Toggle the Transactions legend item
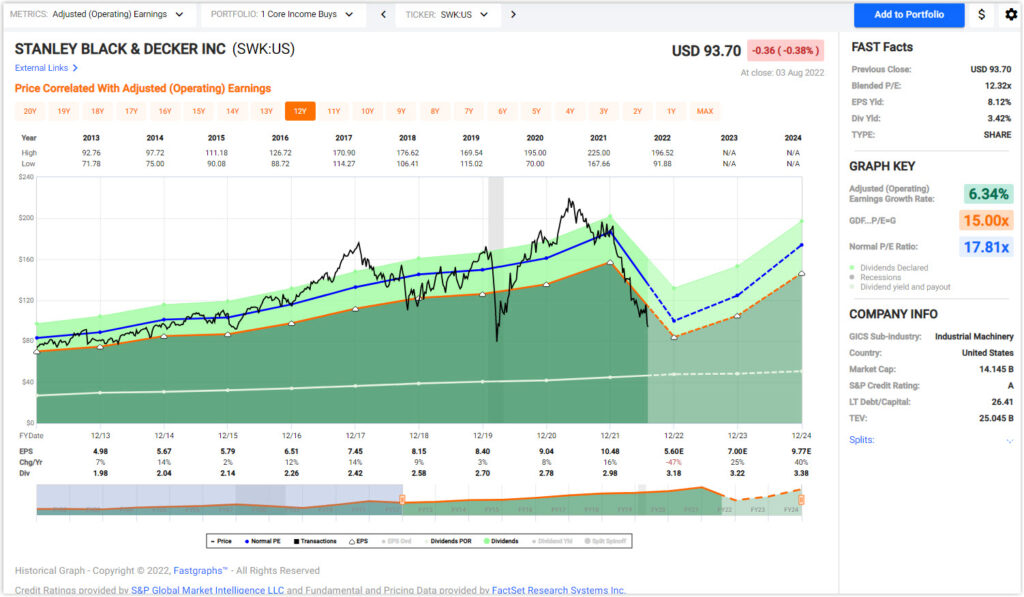Image resolution: width=1024 pixels, height=597 pixels. 315,541
